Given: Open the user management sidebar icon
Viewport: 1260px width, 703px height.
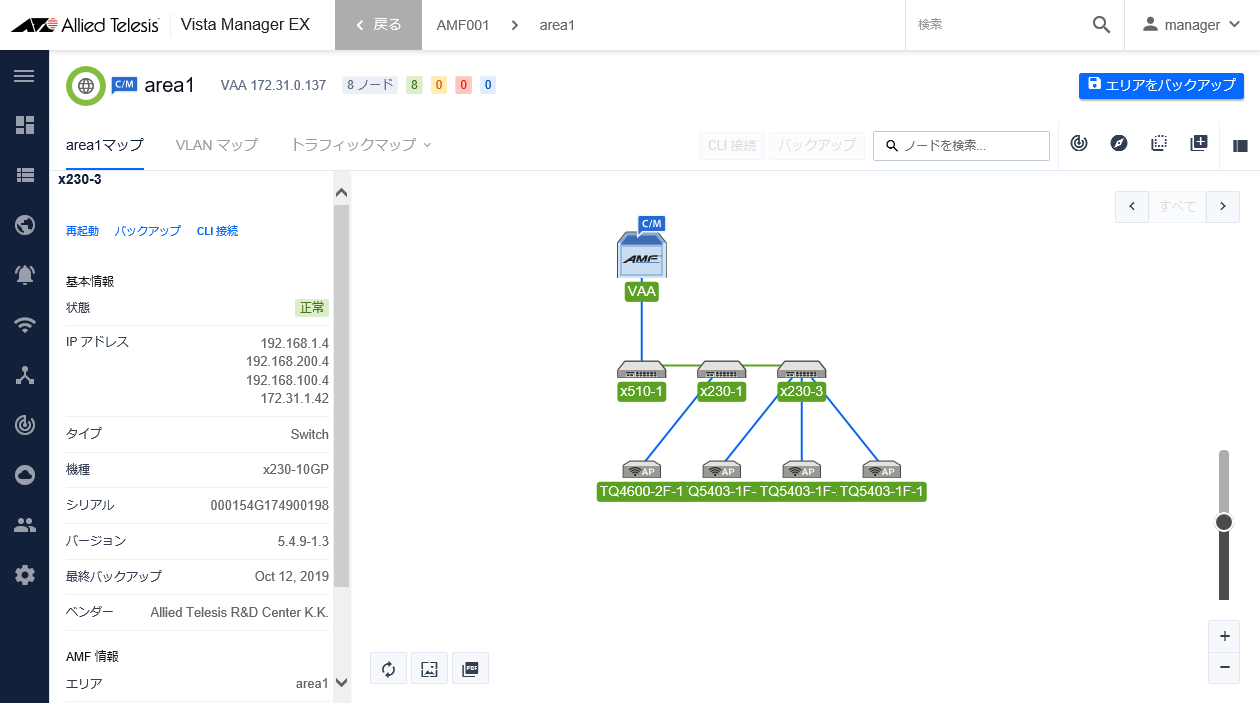Looking at the screenshot, I should (24, 525).
